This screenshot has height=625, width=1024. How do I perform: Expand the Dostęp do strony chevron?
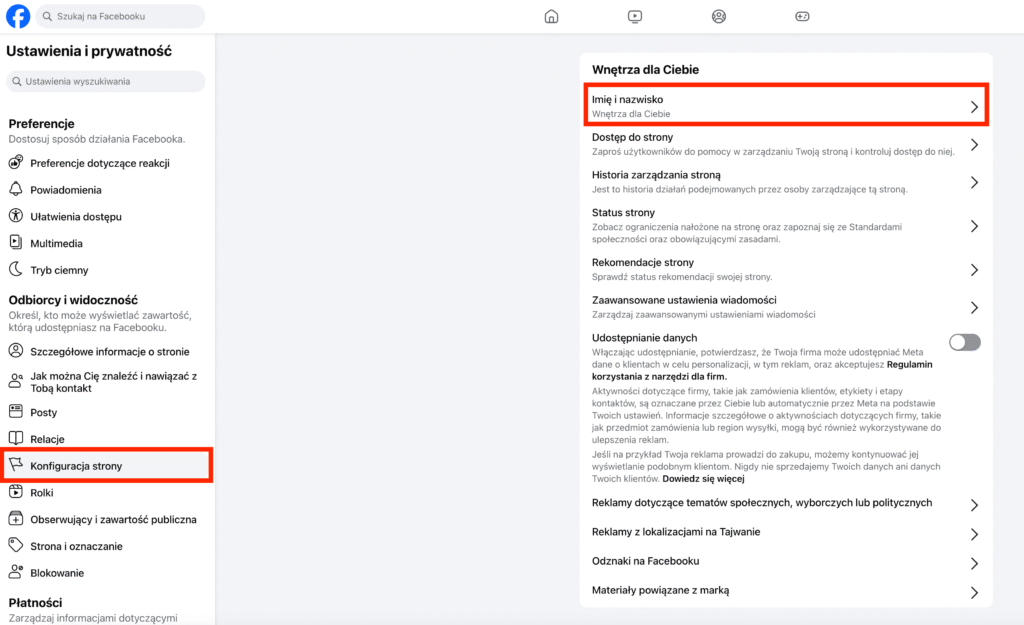click(974, 145)
